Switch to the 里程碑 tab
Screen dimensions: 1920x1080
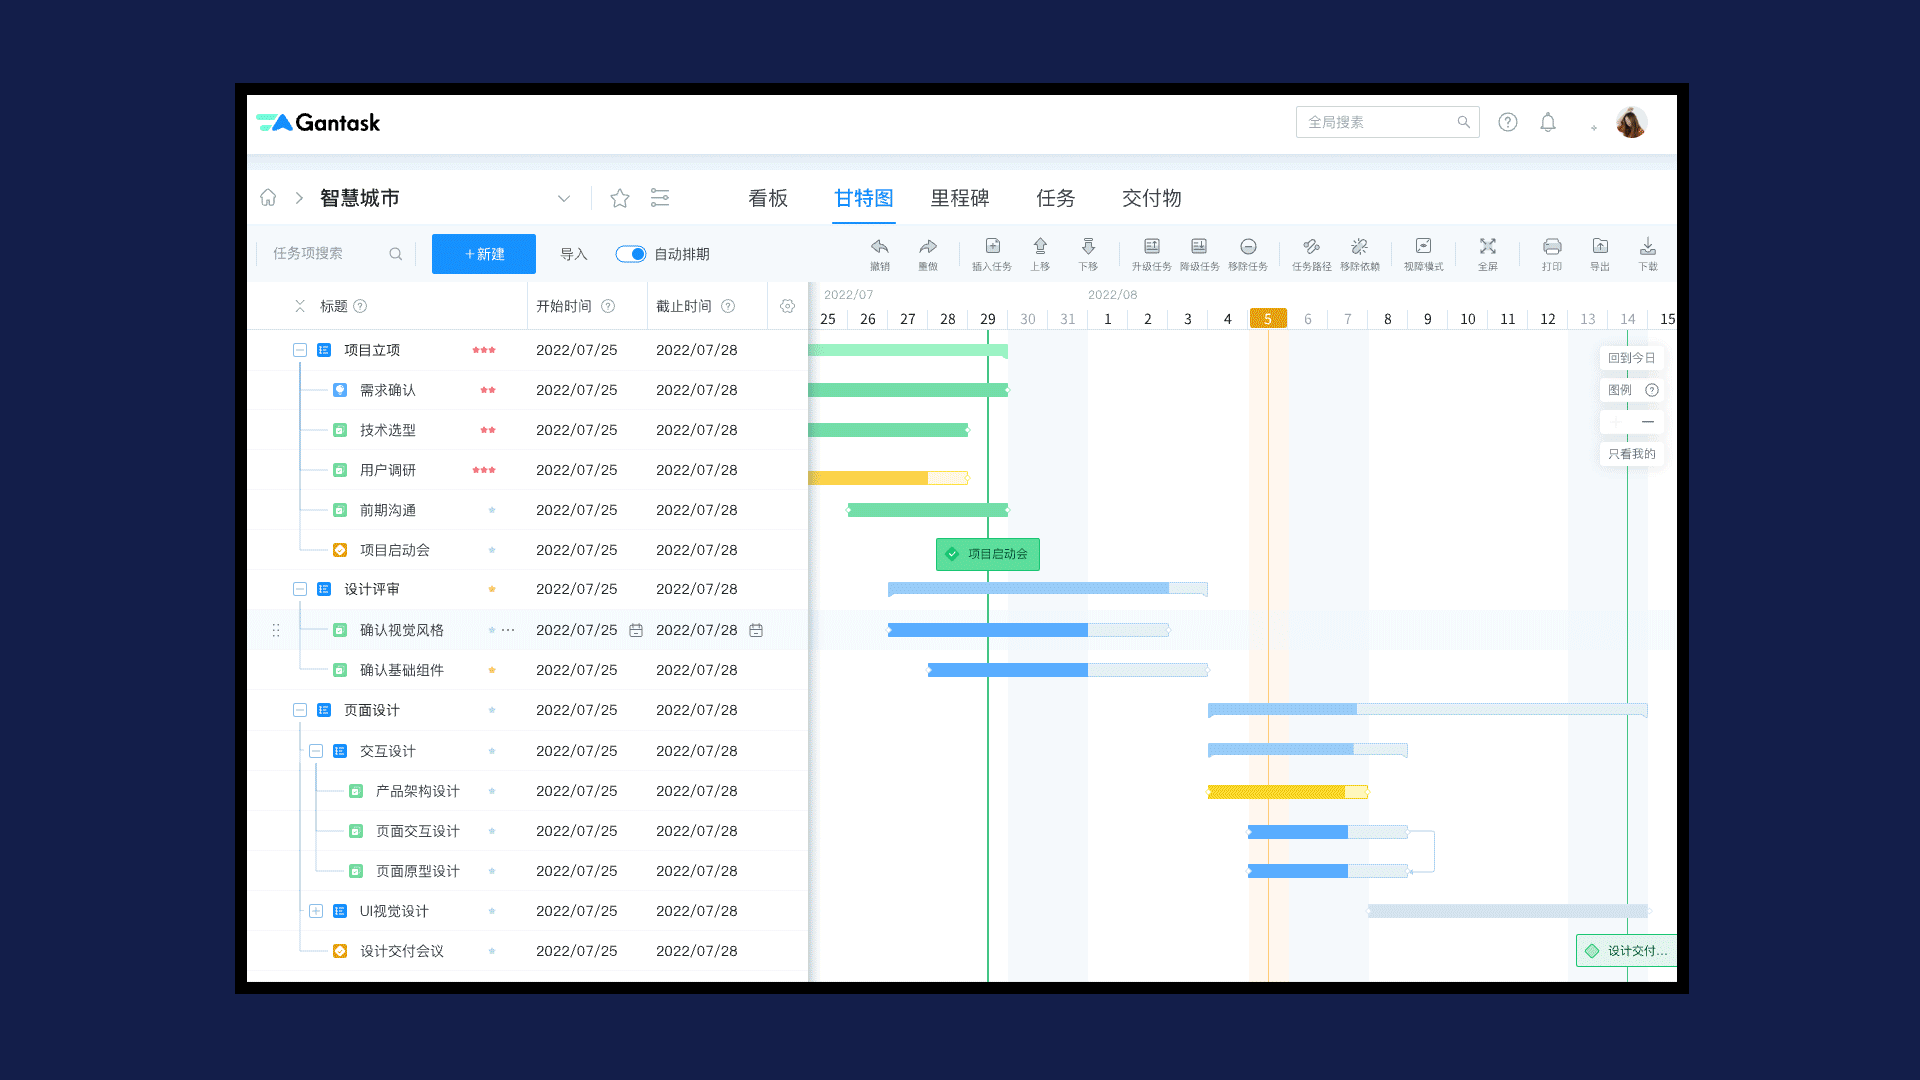(960, 198)
